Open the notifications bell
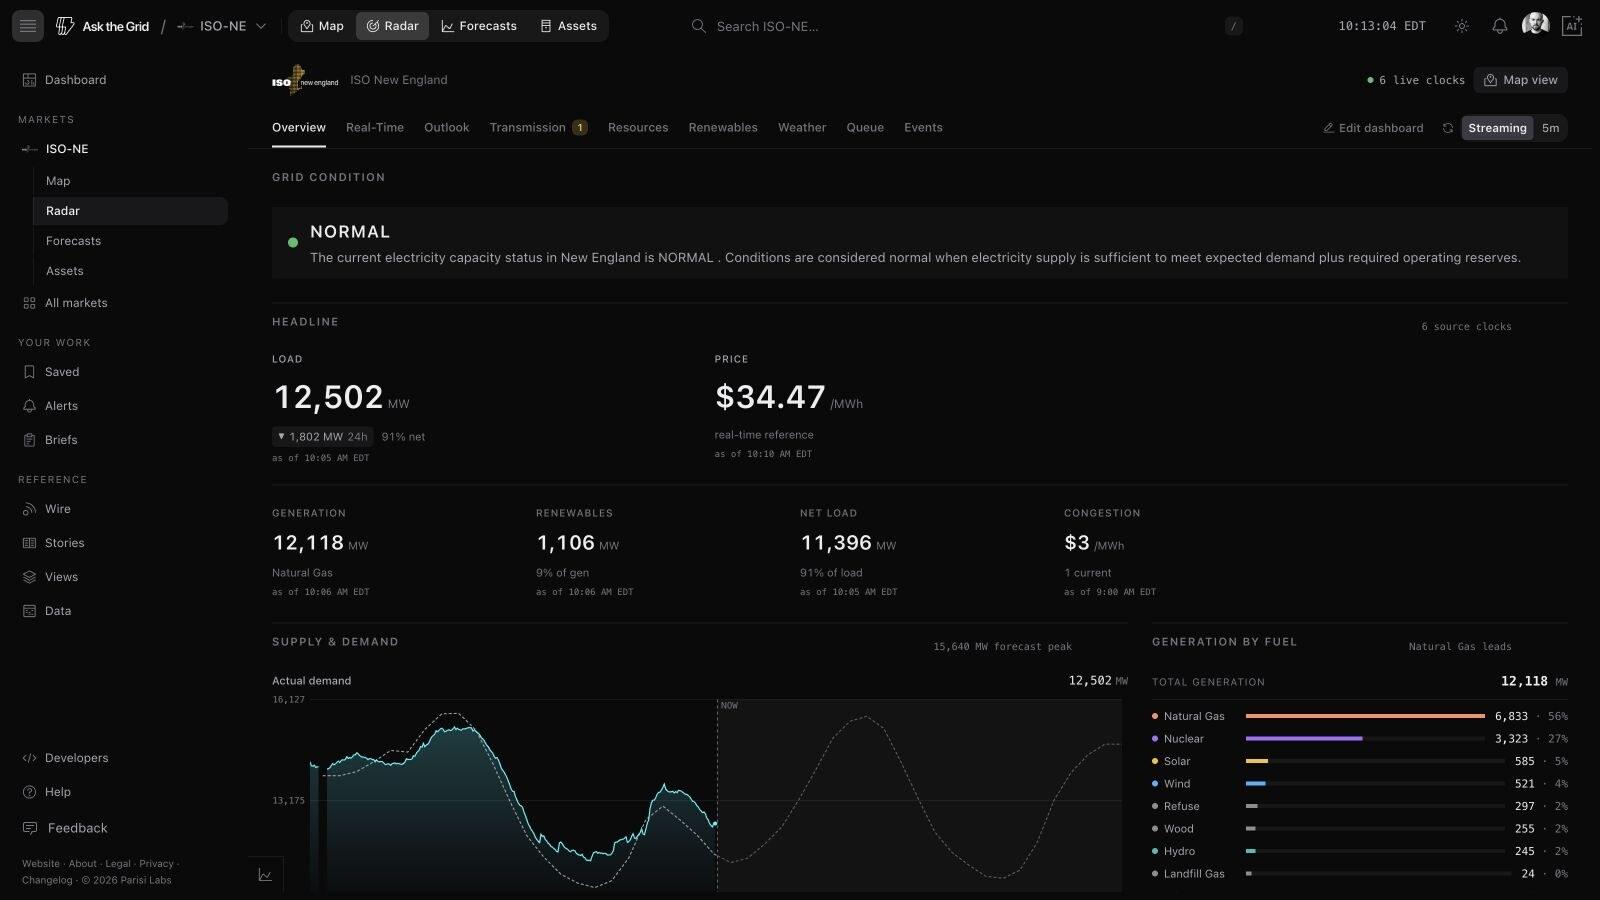The width and height of the screenshot is (1600, 900). pyautogui.click(x=1500, y=26)
